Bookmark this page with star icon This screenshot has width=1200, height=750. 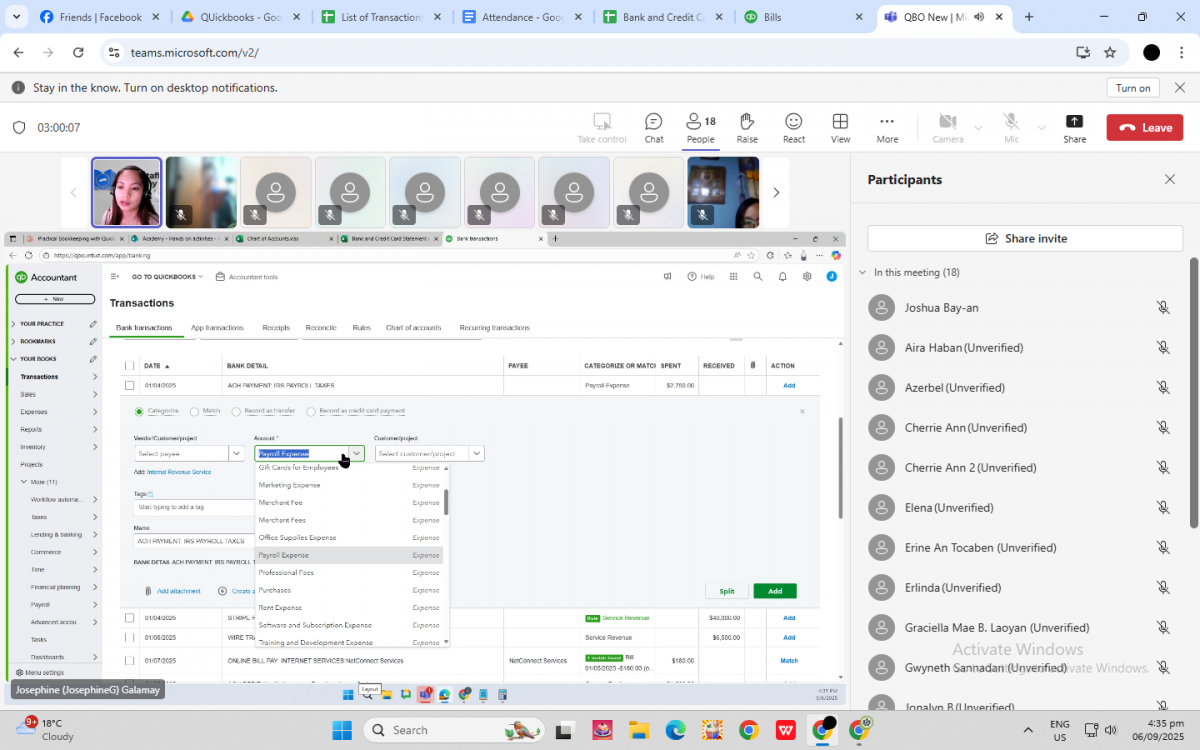[x=1110, y=52]
